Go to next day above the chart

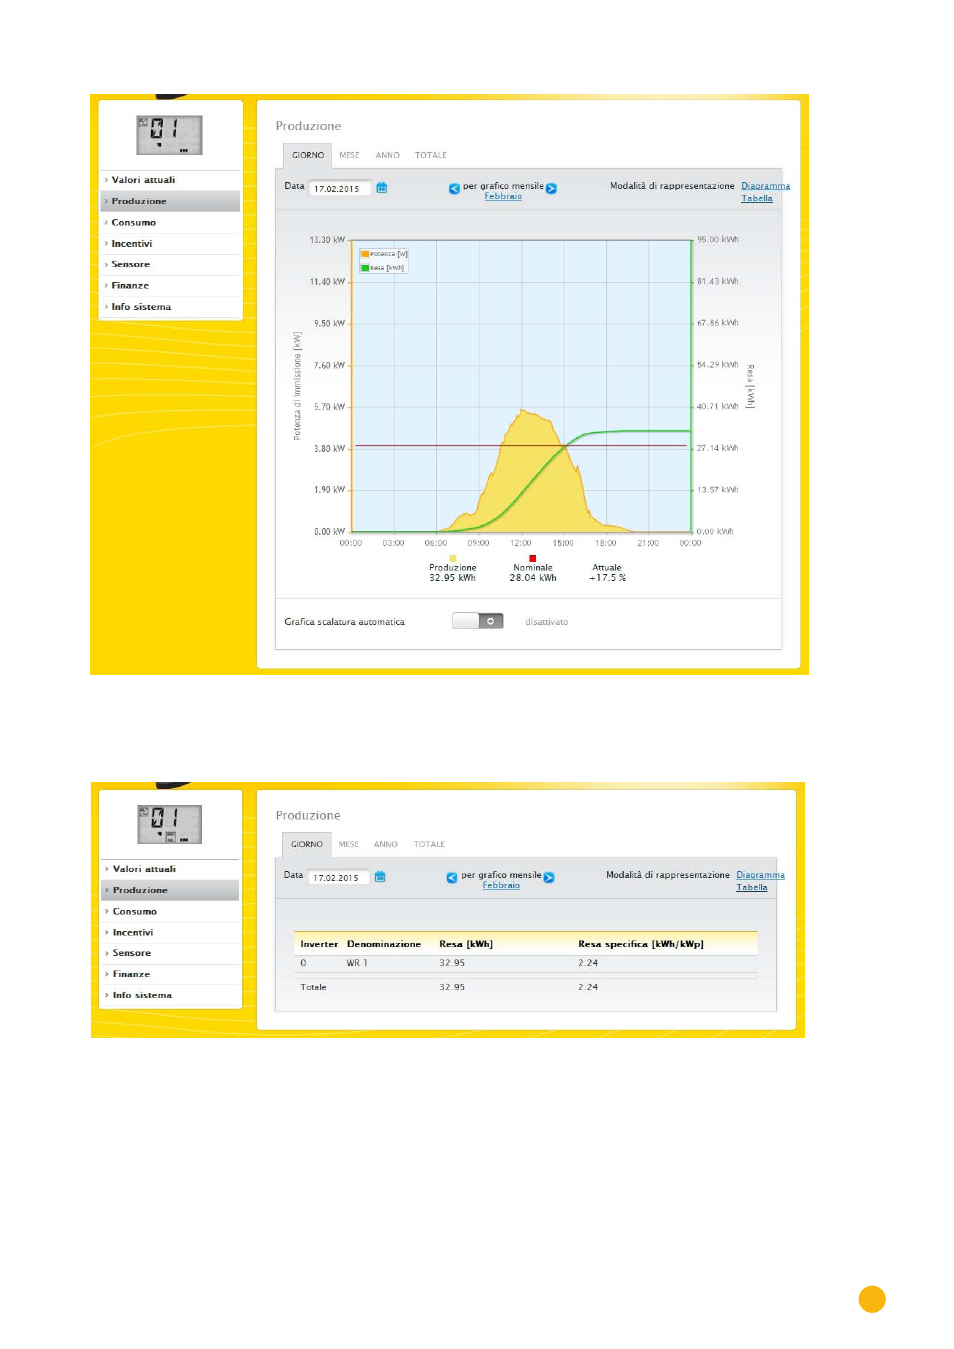[551, 188]
